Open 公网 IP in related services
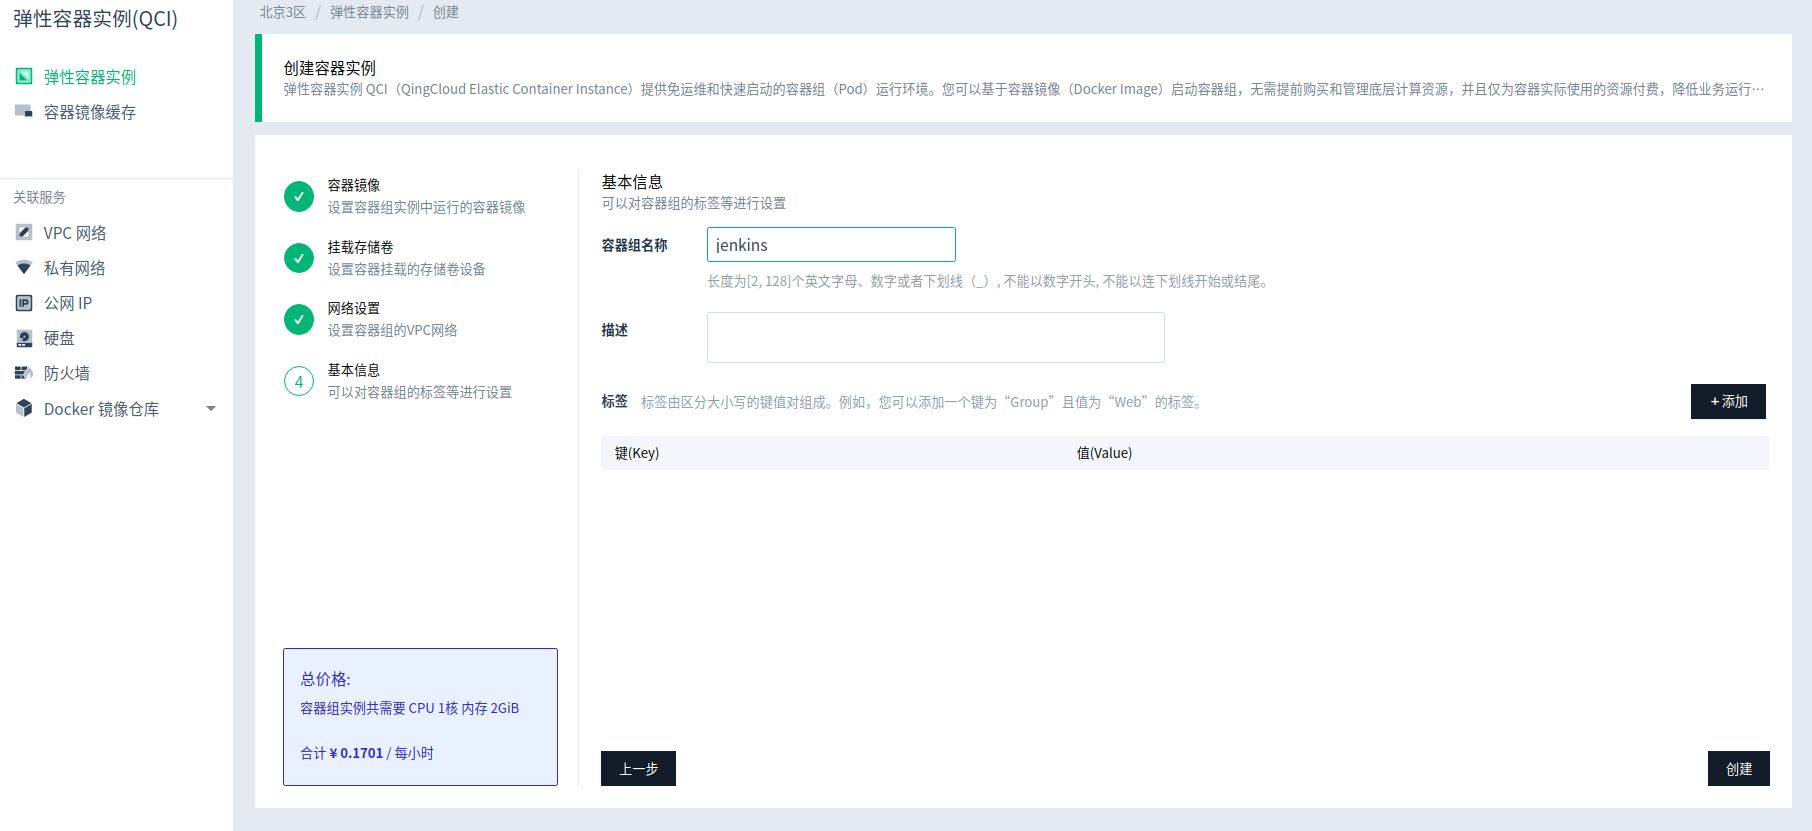 click(68, 303)
